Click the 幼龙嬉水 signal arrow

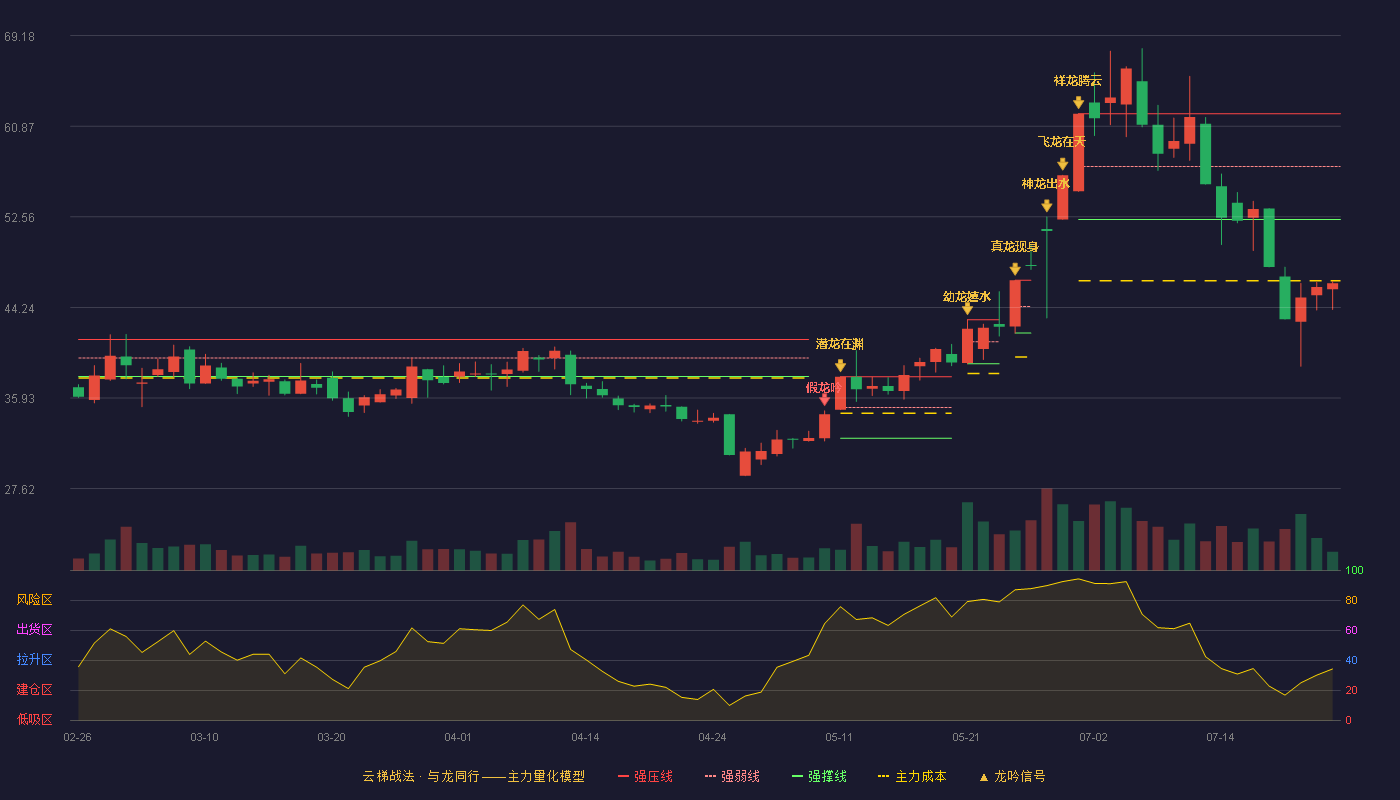[x=967, y=309]
